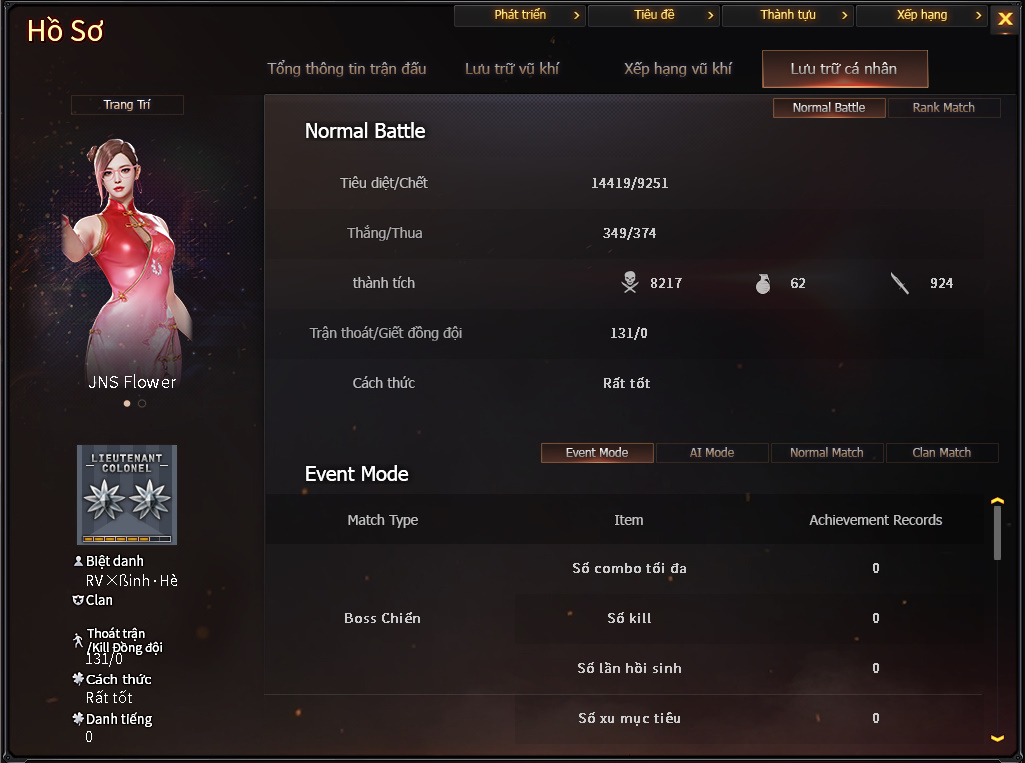The width and height of the screenshot is (1025, 763).
Task: Select the first character page dot
Action: (x=127, y=403)
